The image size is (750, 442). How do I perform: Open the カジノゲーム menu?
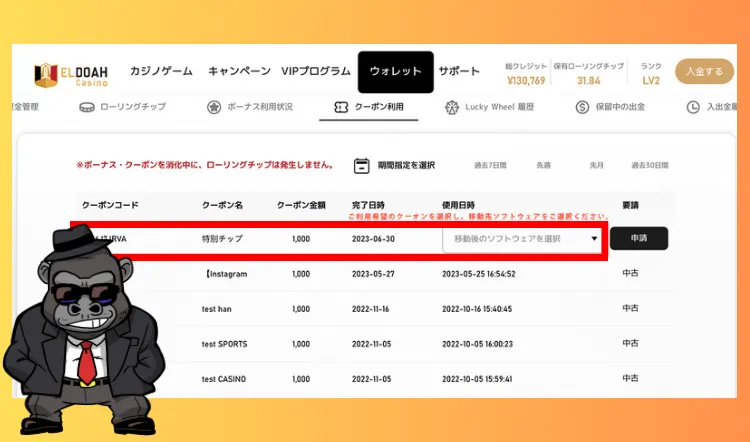coord(161,71)
